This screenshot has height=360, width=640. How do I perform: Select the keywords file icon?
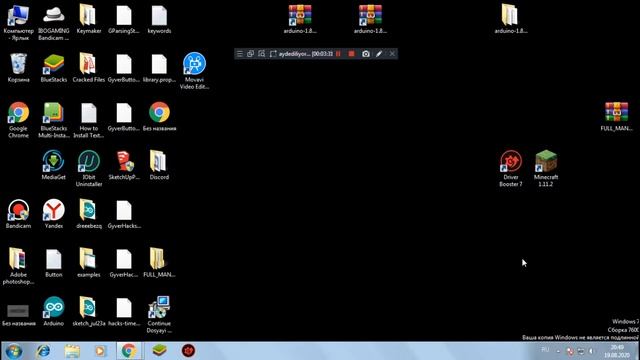[x=159, y=19]
